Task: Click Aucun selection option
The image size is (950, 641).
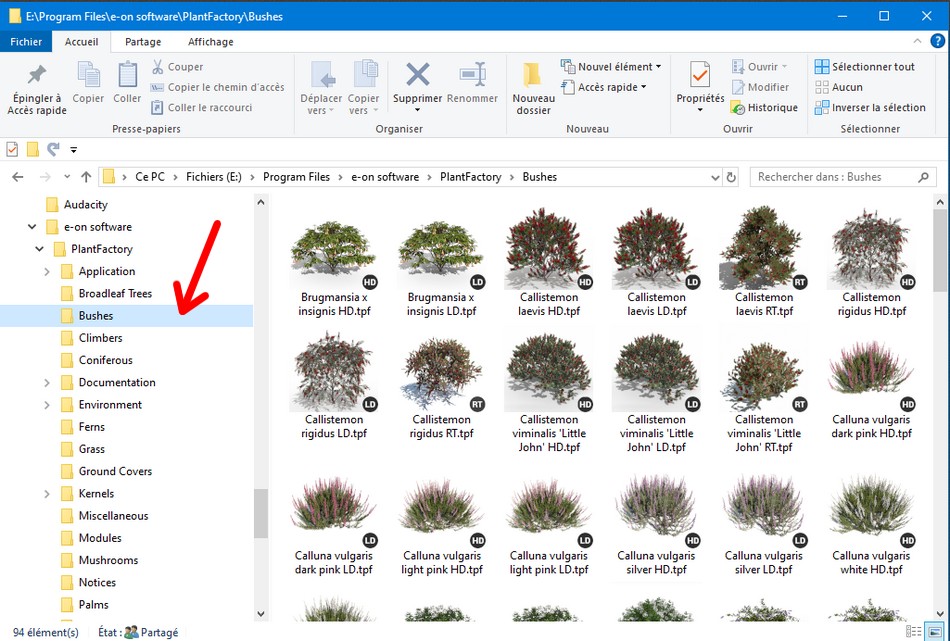Action: [x=839, y=87]
